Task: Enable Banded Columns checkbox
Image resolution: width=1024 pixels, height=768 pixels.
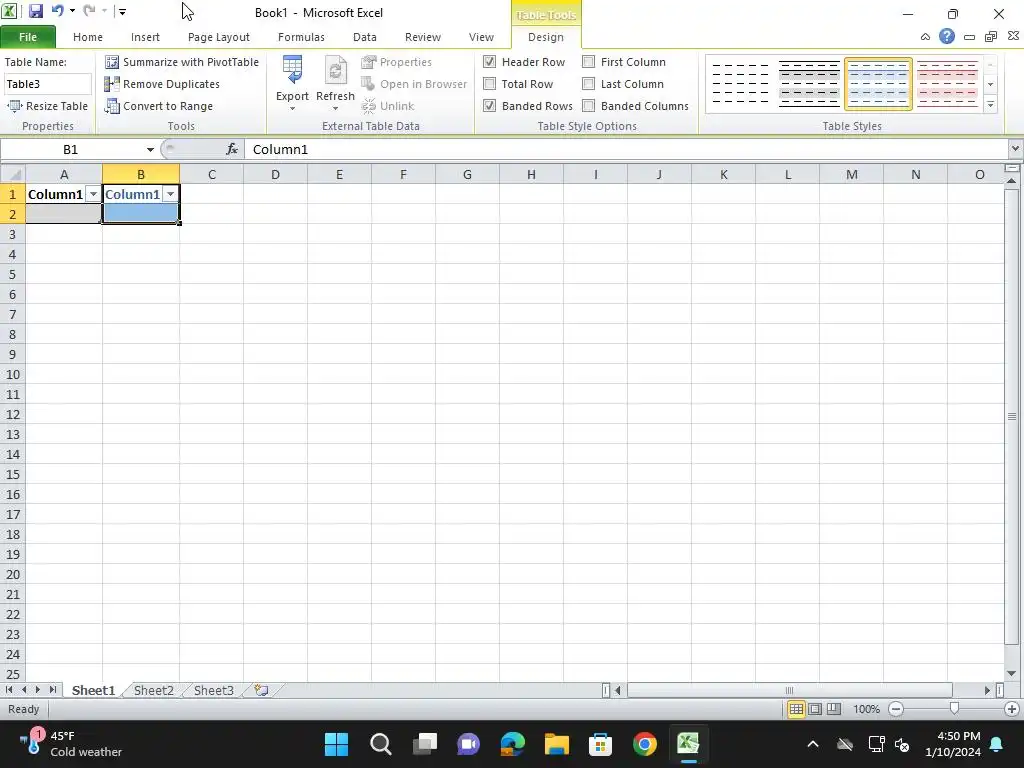Action: 588,106
